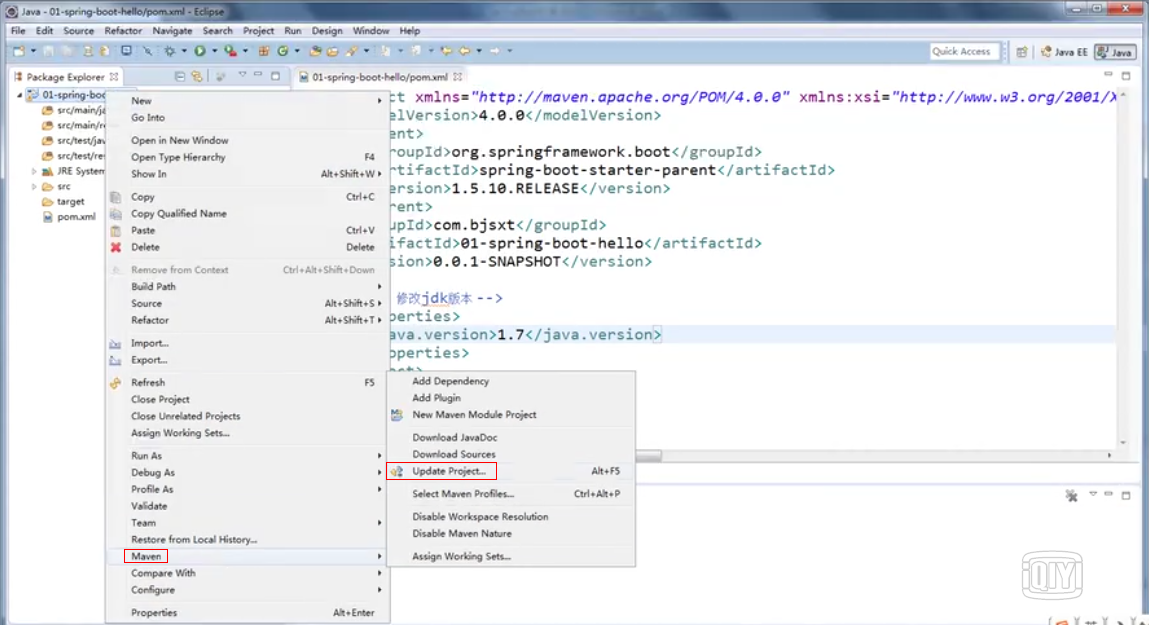Select the Java perspective icon
This screenshot has height=625, width=1149.
1113,52
